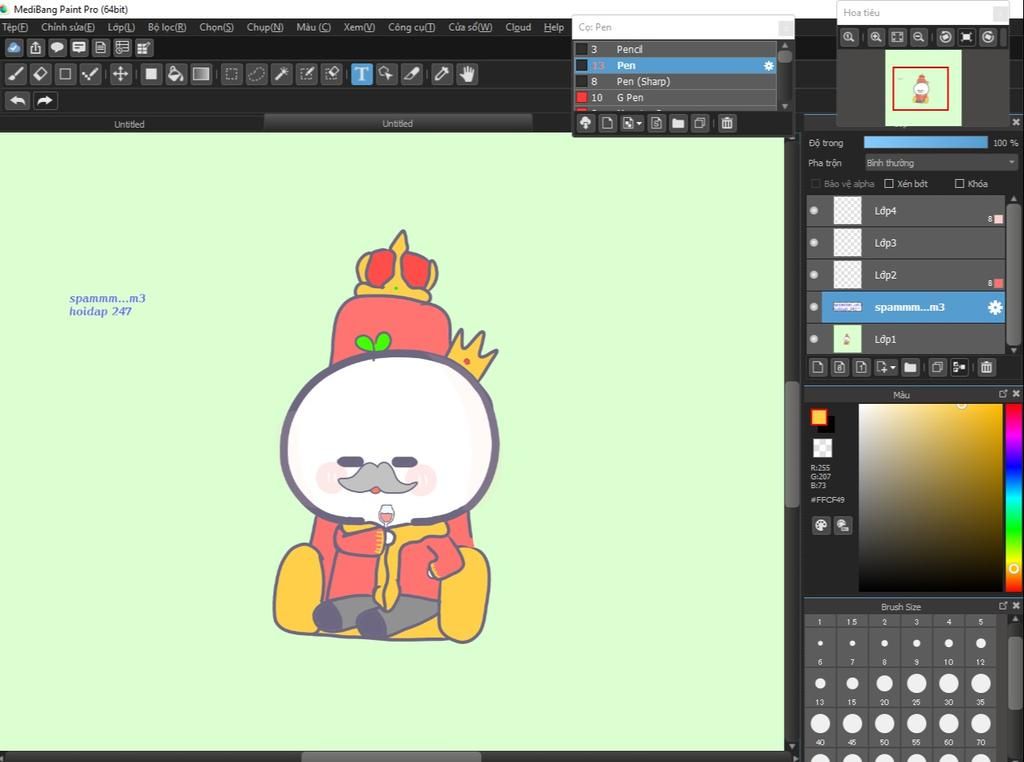The height and width of the screenshot is (762, 1024).
Task: Select the G Pen brush
Action: pos(675,97)
